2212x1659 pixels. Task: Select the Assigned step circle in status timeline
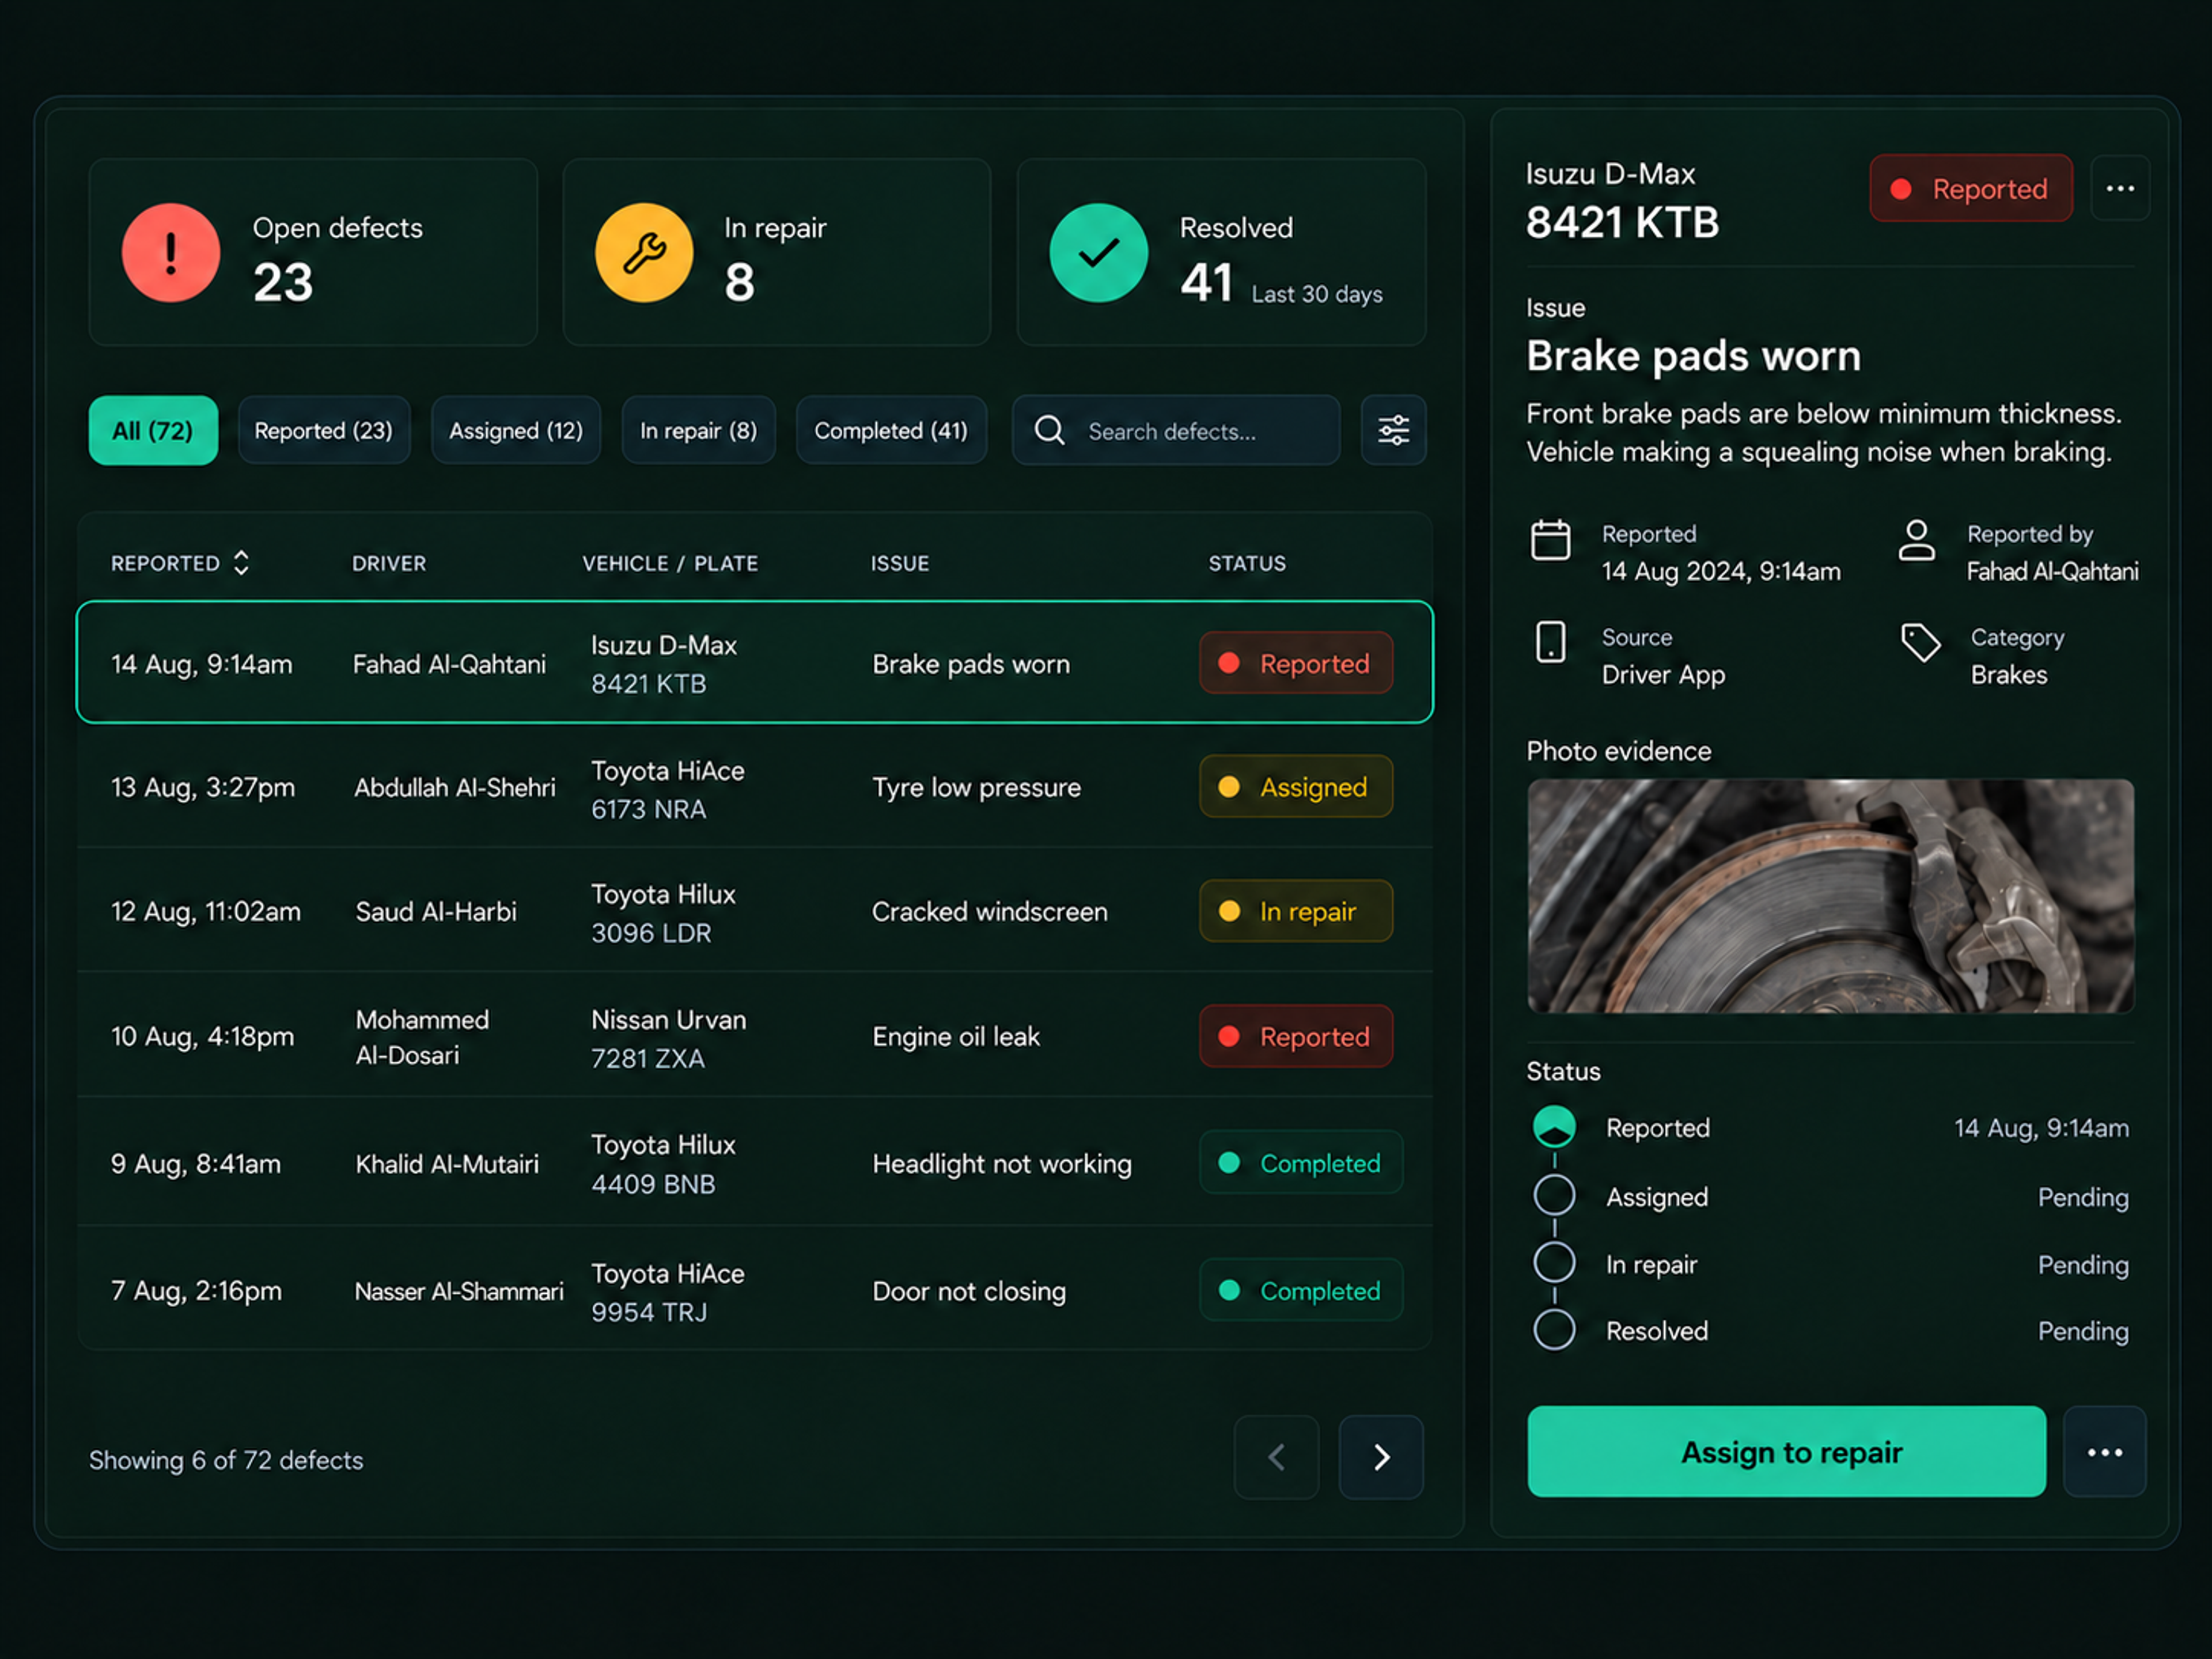[x=1554, y=1195]
